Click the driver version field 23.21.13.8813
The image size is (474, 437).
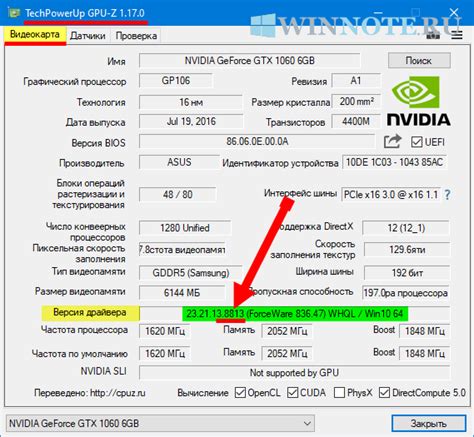pyautogui.click(x=295, y=314)
